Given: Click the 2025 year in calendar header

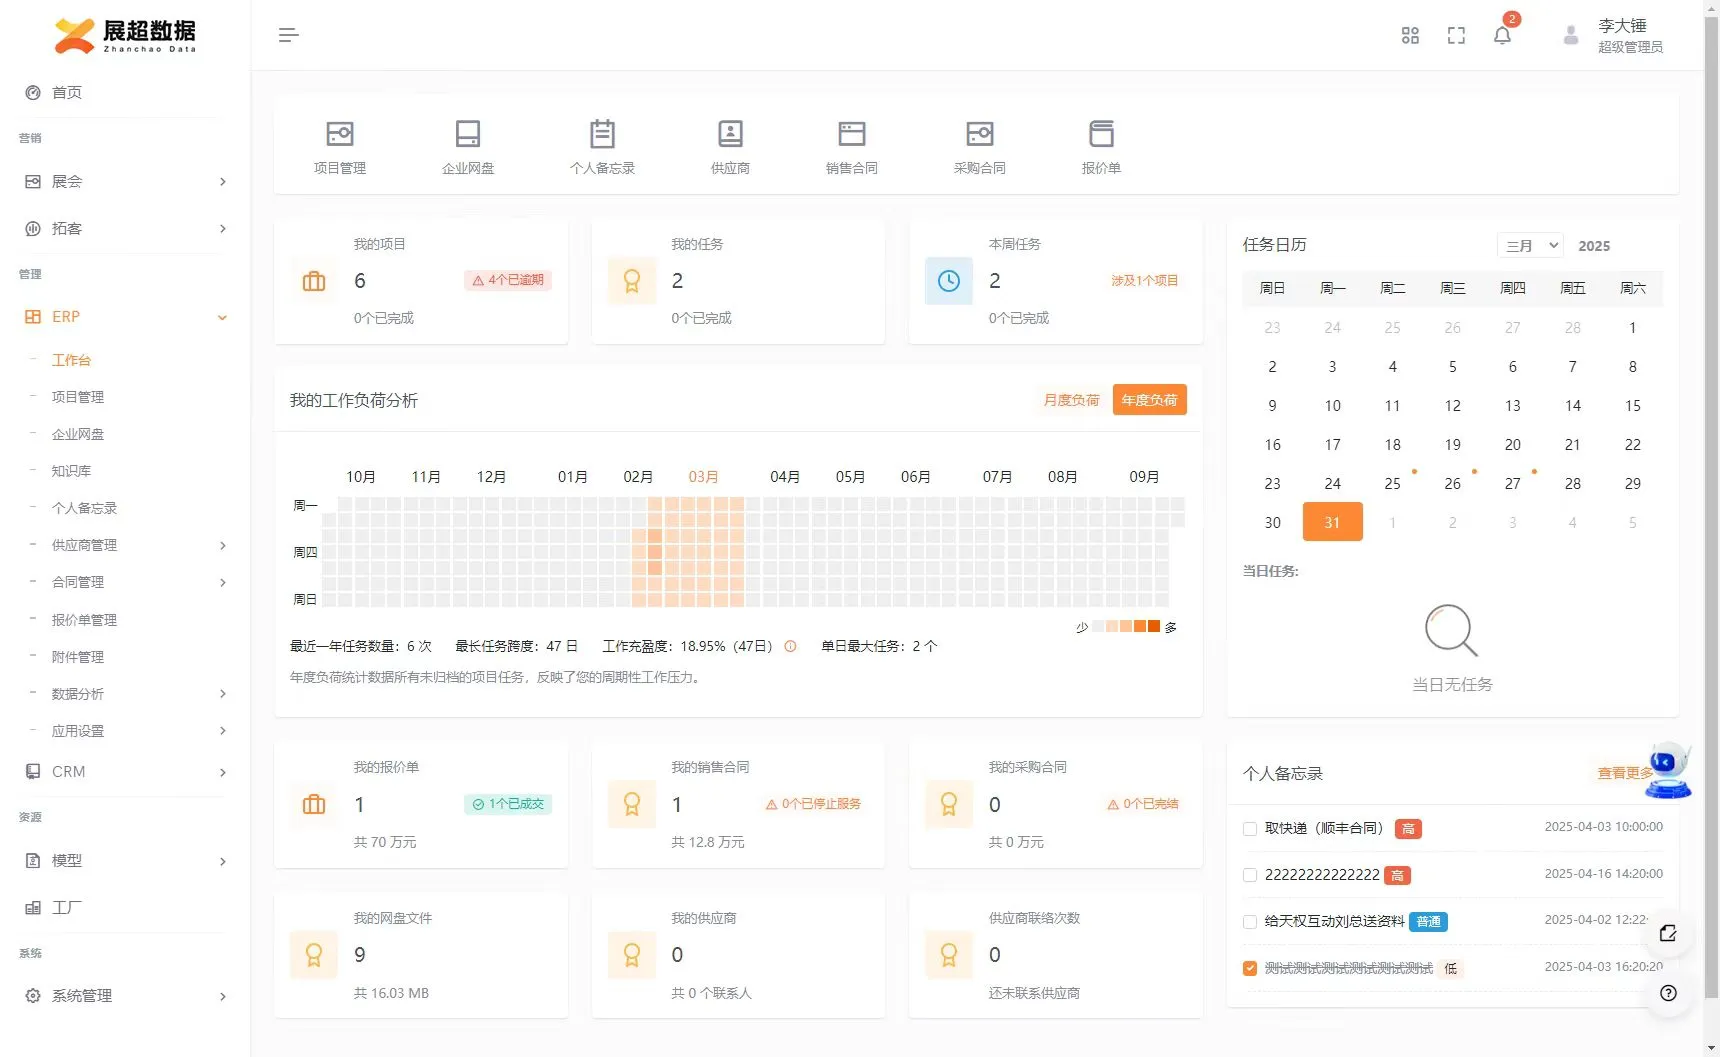Looking at the screenshot, I should click(x=1594, y=246).
